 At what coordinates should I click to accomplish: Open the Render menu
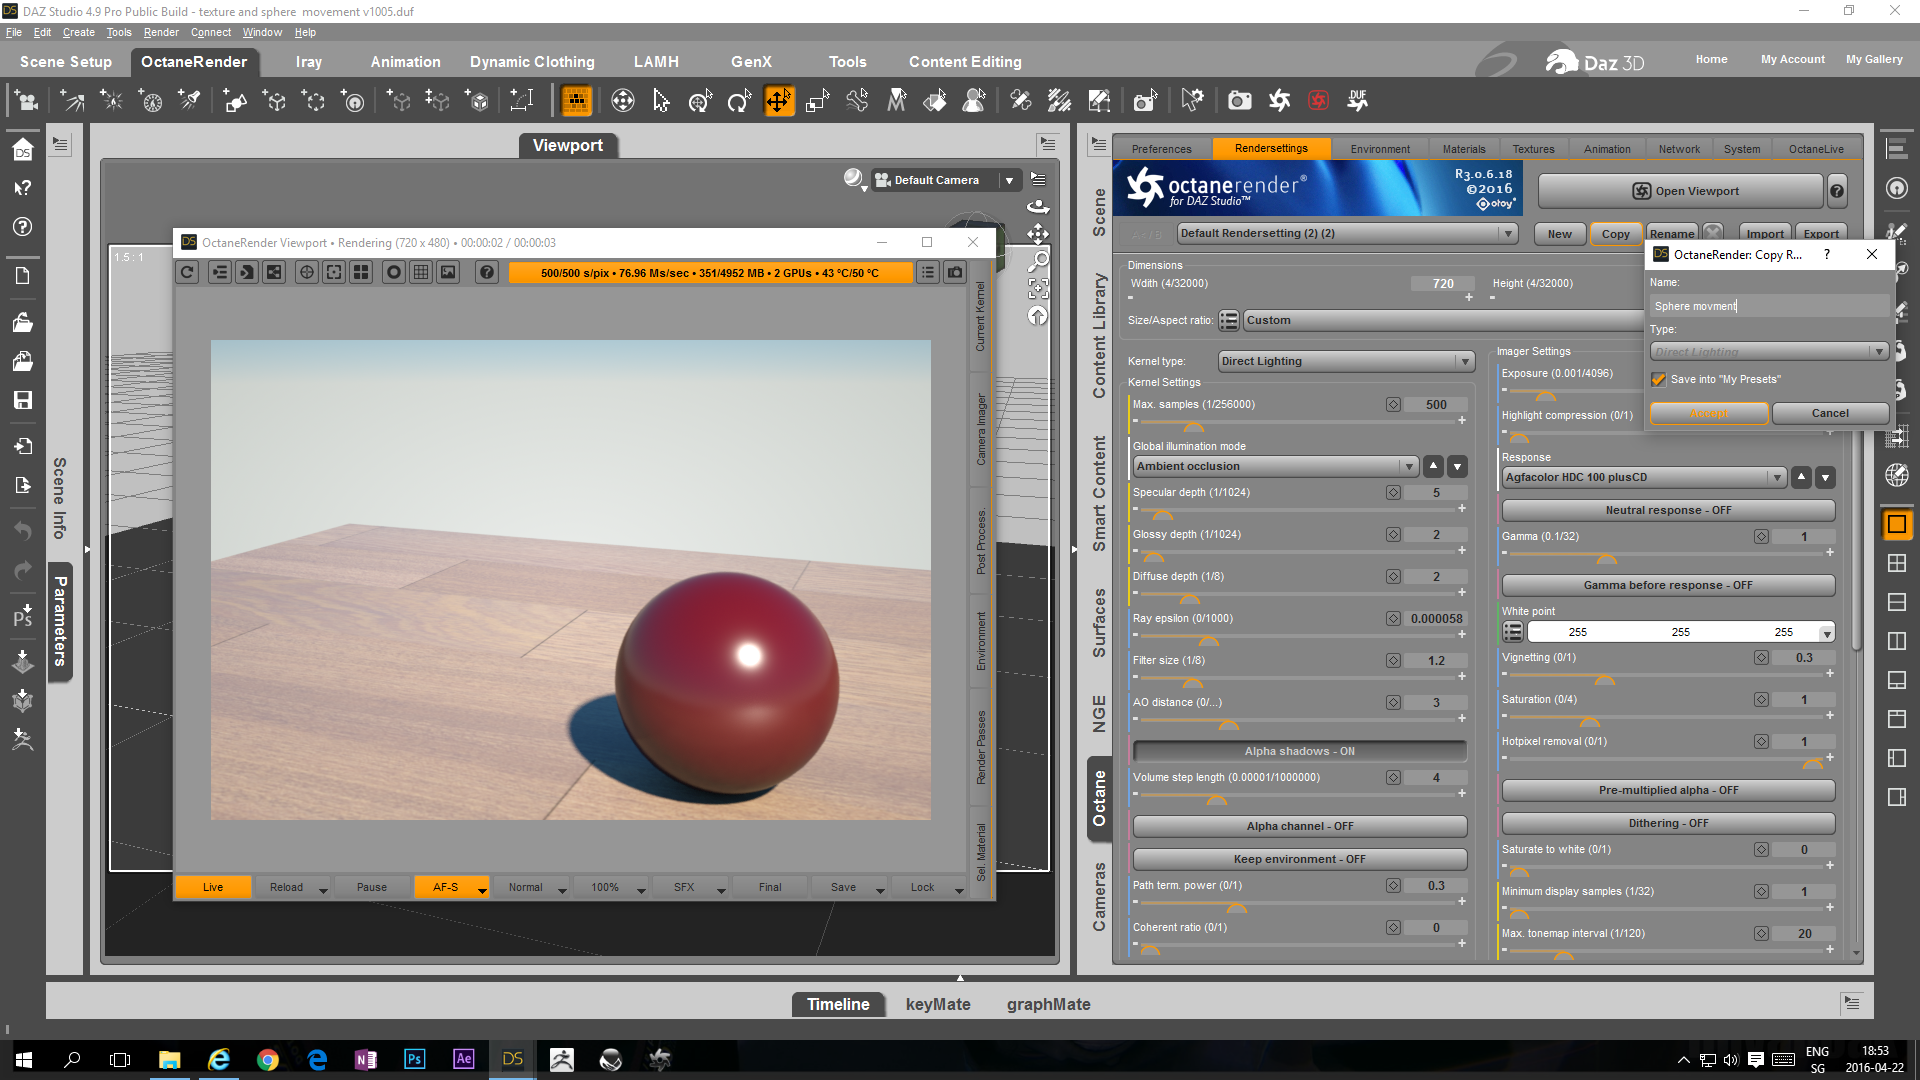coord(161,32)
